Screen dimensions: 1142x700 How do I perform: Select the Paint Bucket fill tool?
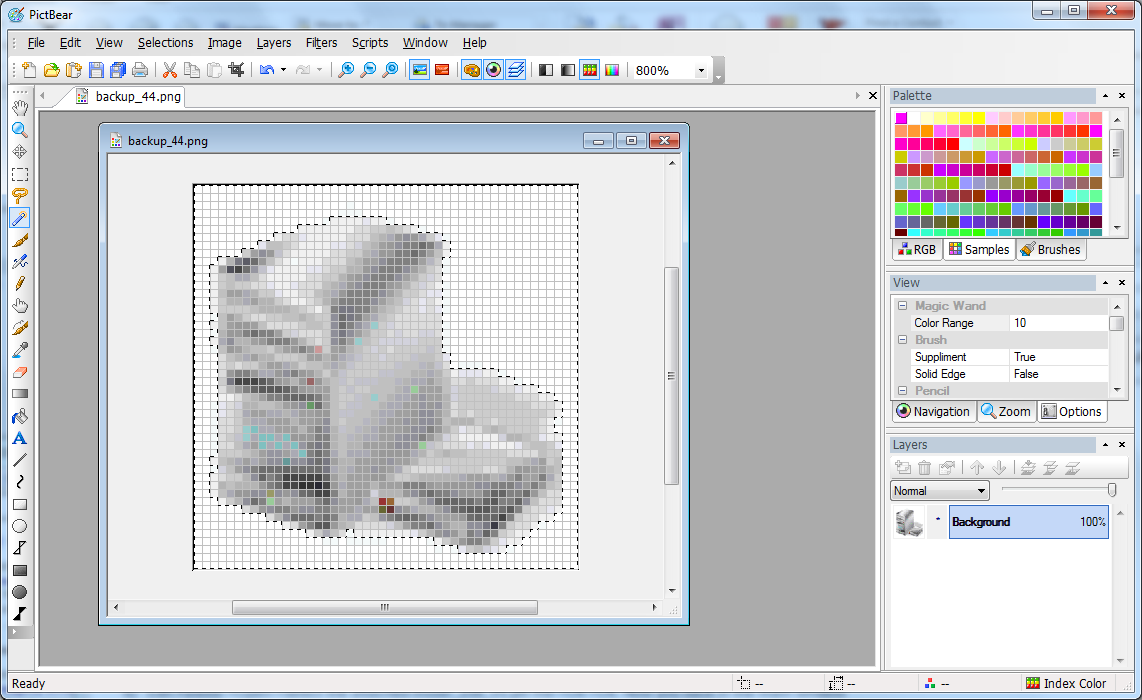click(19, 416)
